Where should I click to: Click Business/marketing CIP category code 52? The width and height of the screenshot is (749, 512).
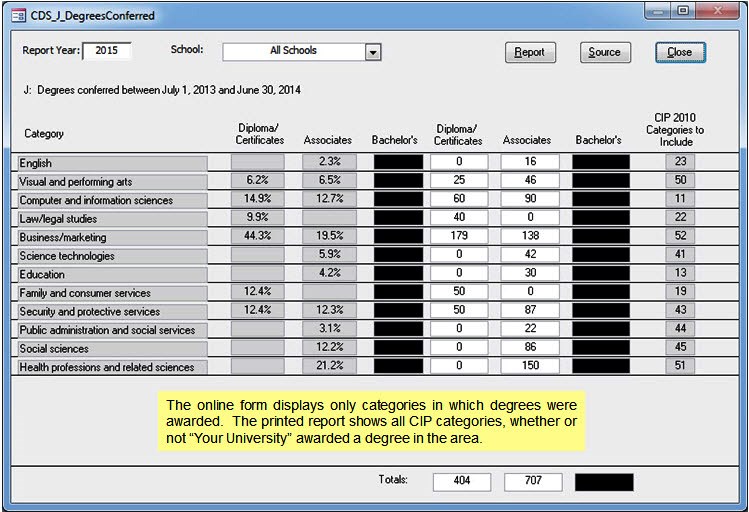[680, 236]
